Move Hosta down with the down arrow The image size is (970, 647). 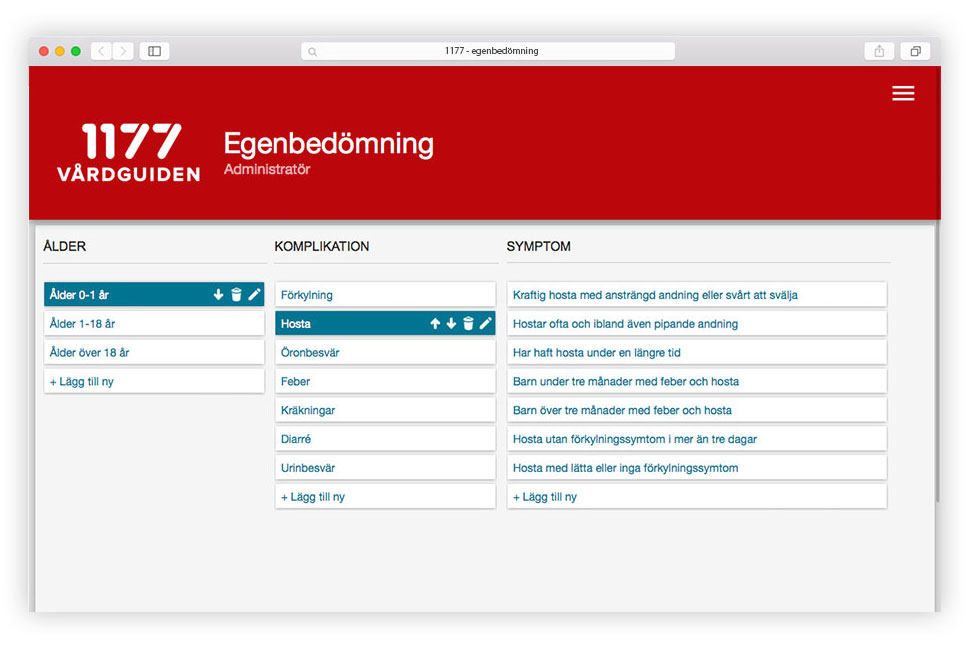[451, 324]
